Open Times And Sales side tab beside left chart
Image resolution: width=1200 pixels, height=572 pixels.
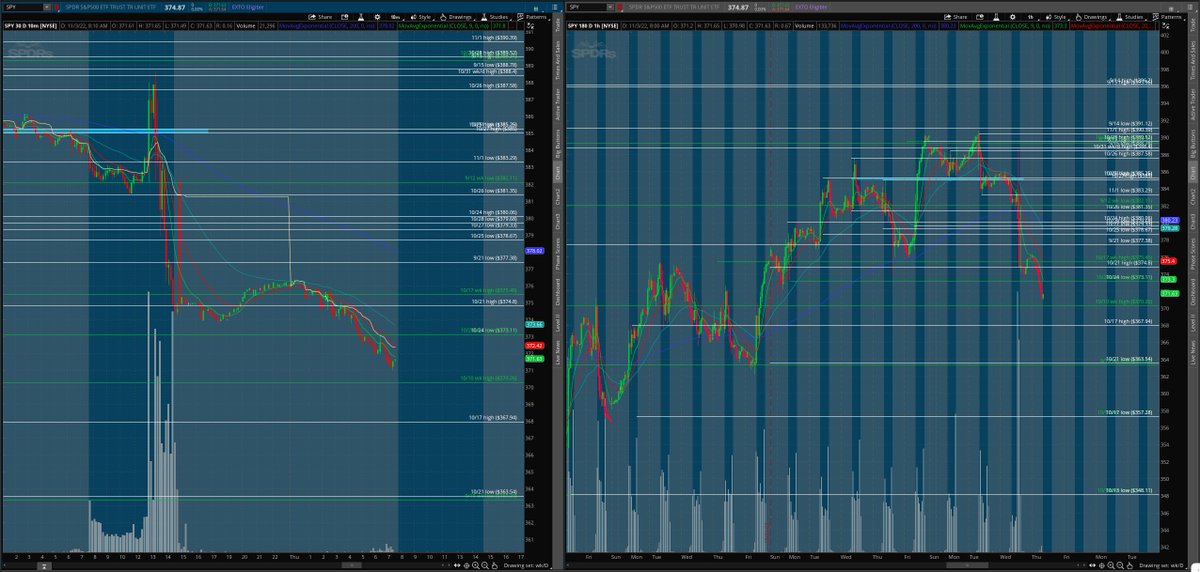558,61
